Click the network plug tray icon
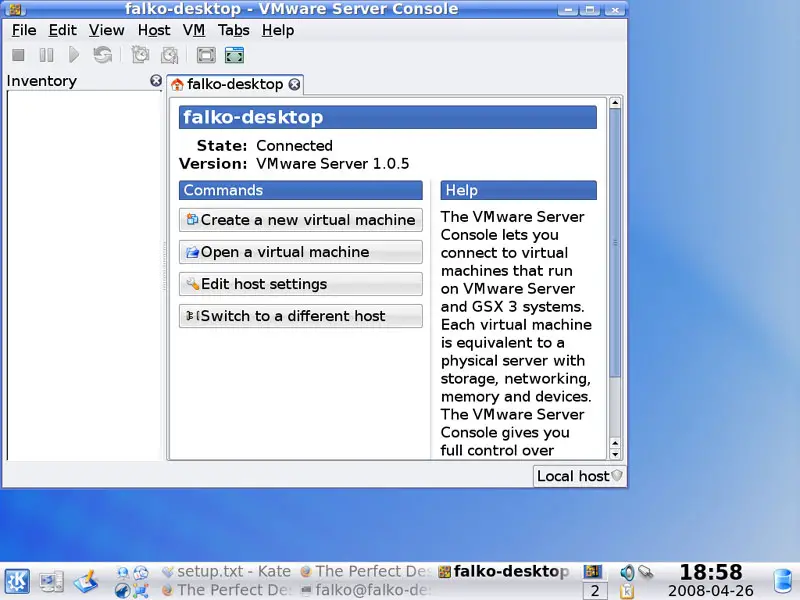This screenshot has width=800, height=600. (x=646, y=572)
